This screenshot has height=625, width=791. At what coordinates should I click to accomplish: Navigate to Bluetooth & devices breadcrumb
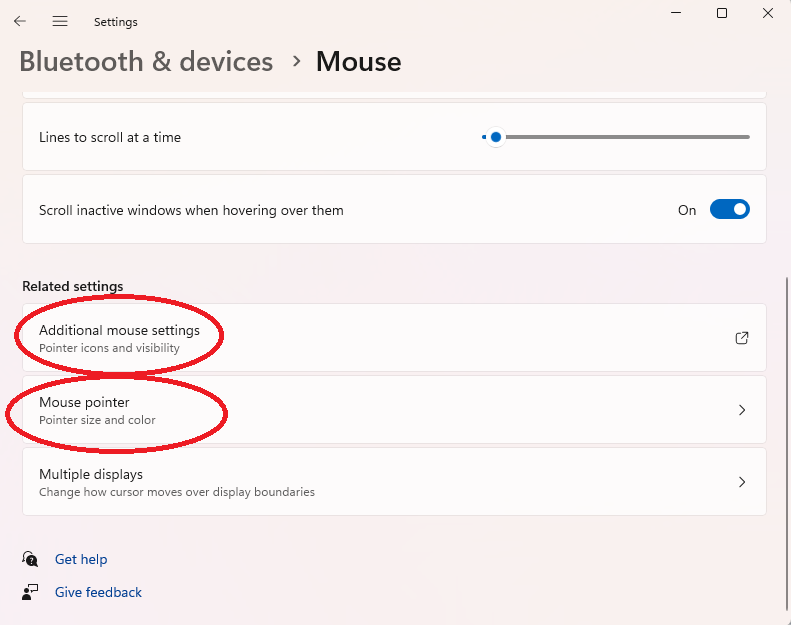tap(146, 62)
